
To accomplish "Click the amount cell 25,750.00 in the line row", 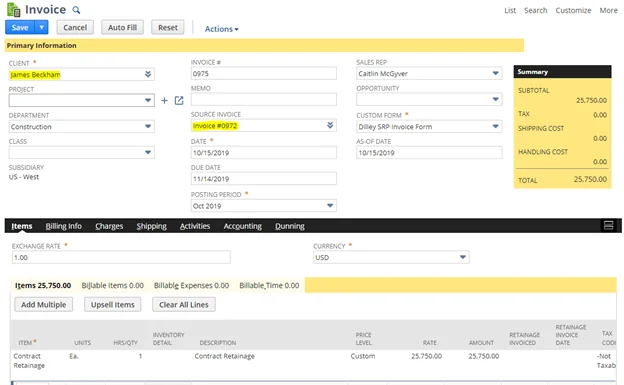I will tap(484, 356).
